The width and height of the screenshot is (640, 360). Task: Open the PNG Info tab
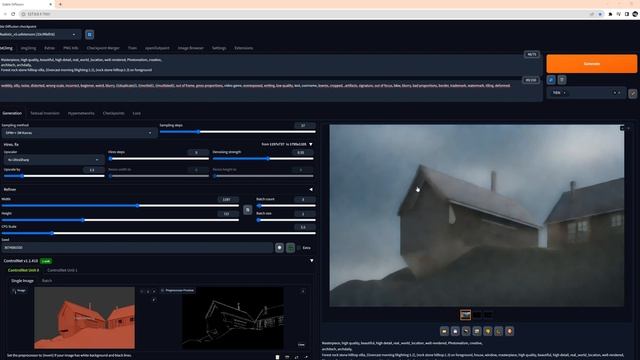(71, 48)
